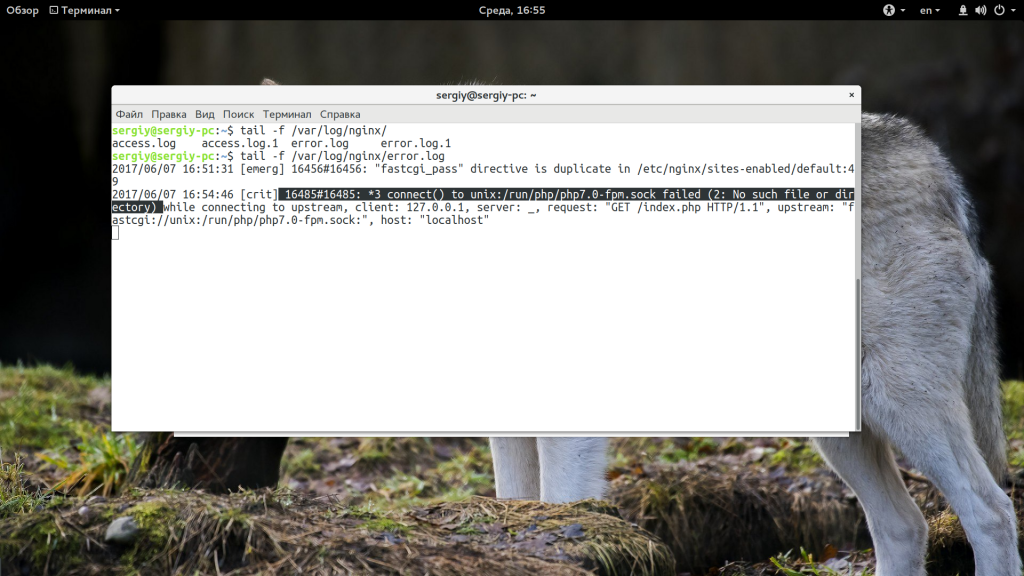Click the Обзор activities button

point(22,10)
